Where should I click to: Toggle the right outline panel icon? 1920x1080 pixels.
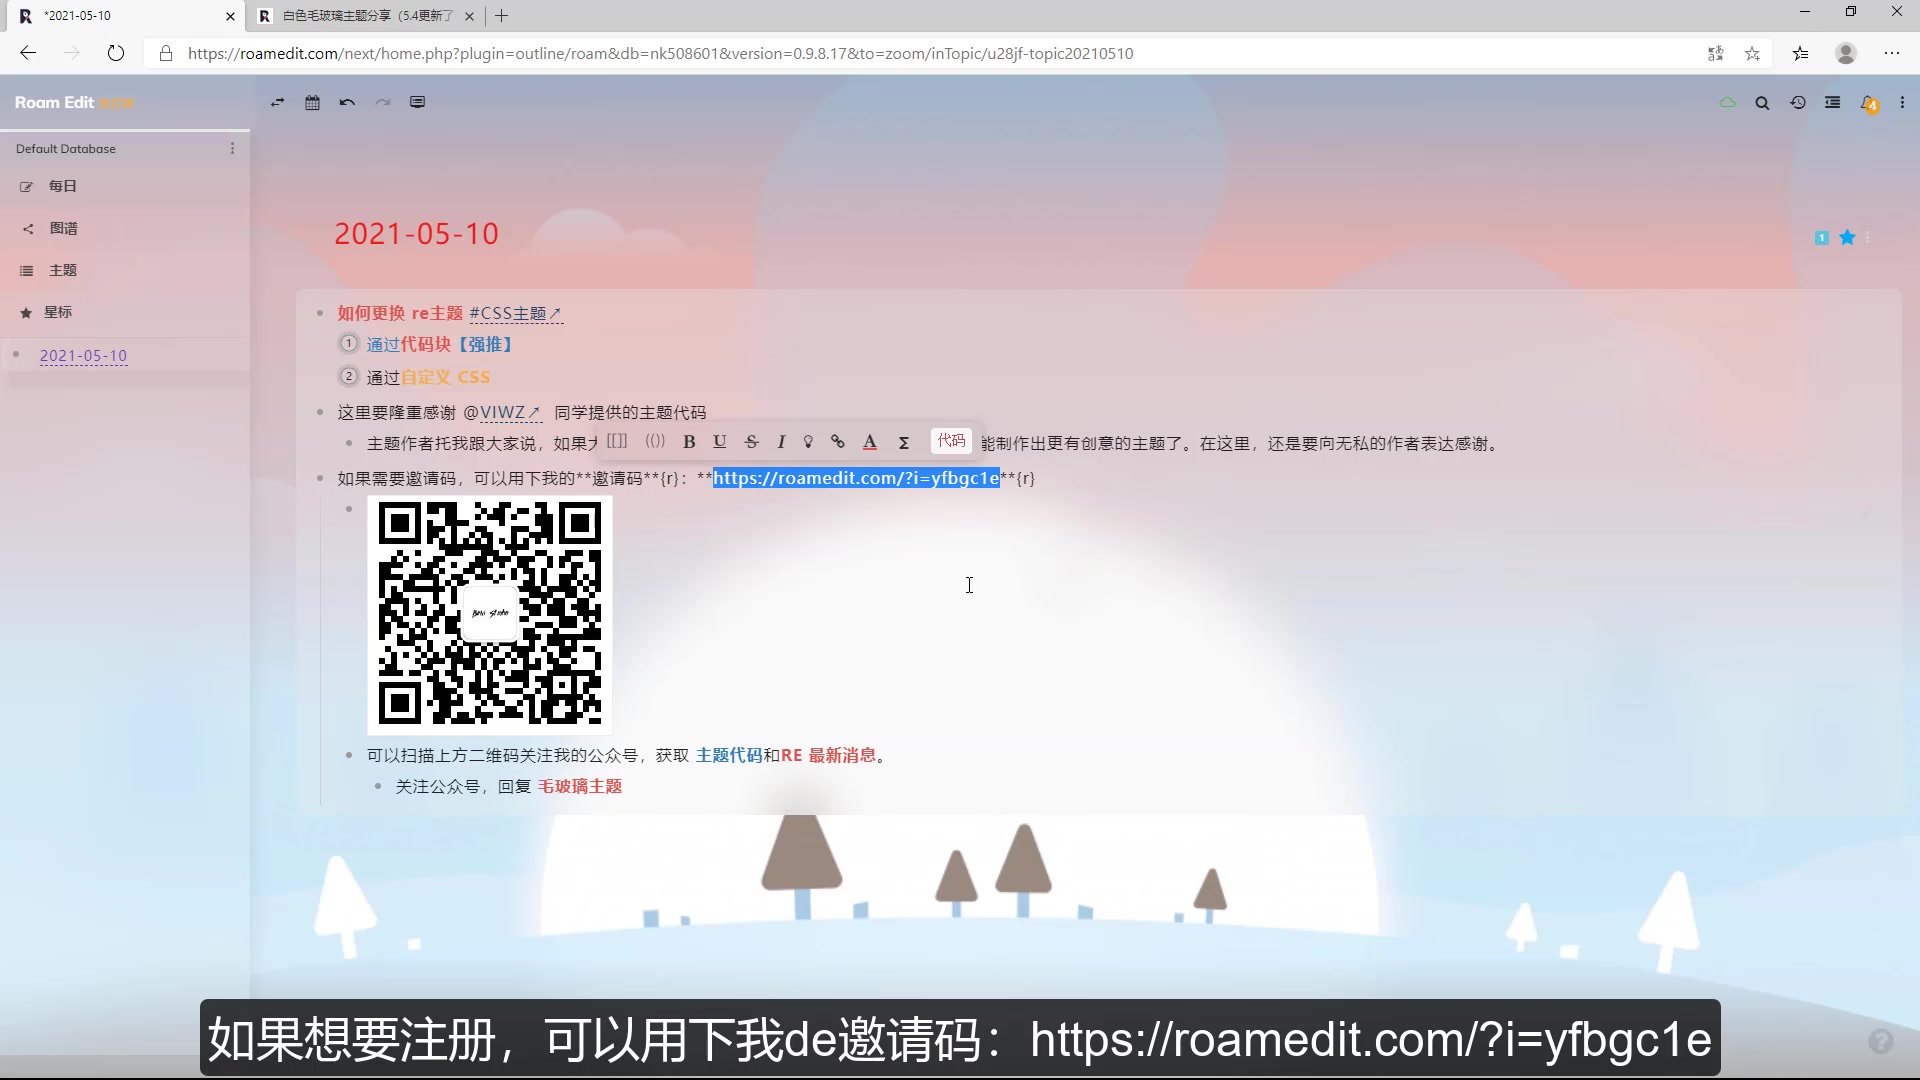1832,102
